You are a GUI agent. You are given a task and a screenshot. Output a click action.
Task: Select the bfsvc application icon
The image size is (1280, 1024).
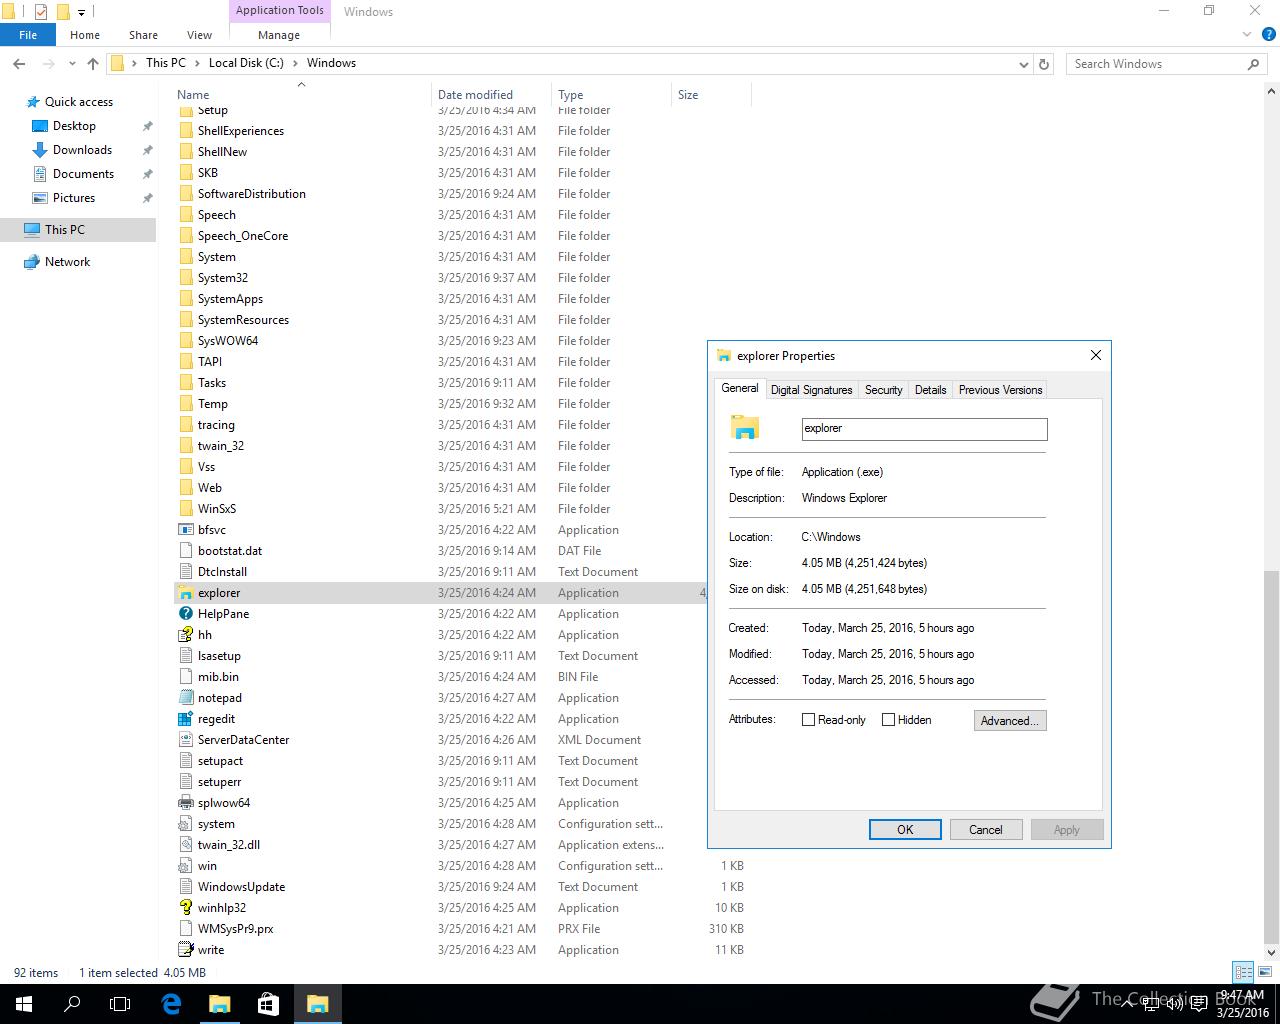point(185,530)
